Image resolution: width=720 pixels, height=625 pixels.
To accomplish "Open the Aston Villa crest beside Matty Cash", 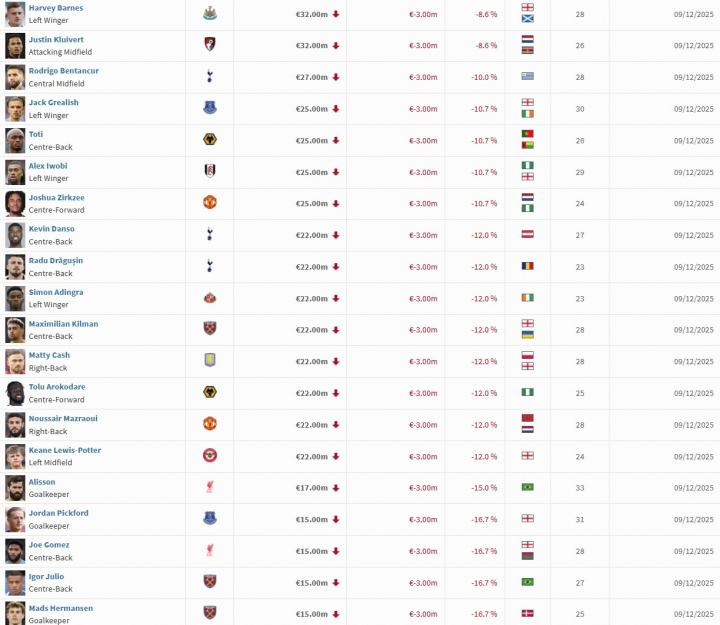I will (209, 361).
